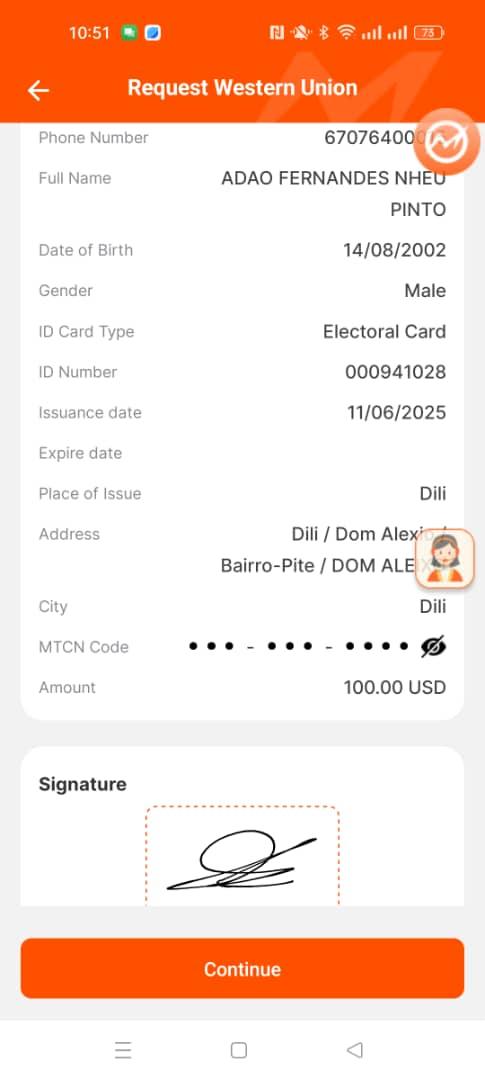Screen dimensions: 485x1080
Task: Tap the Amount value 100.00 USD
Action: [x=395, y=687]
